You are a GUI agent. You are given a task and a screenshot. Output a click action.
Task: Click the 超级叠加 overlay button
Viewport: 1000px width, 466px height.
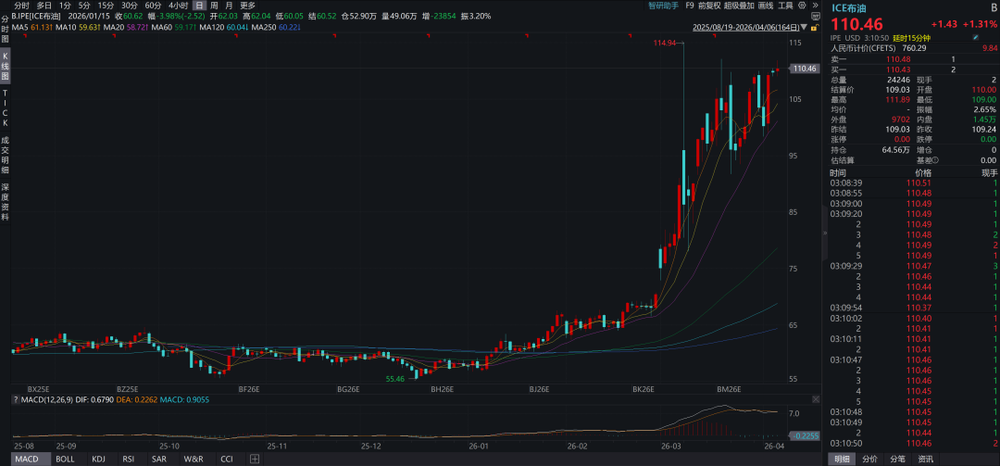pyautogui.click(x=740, y=5)
